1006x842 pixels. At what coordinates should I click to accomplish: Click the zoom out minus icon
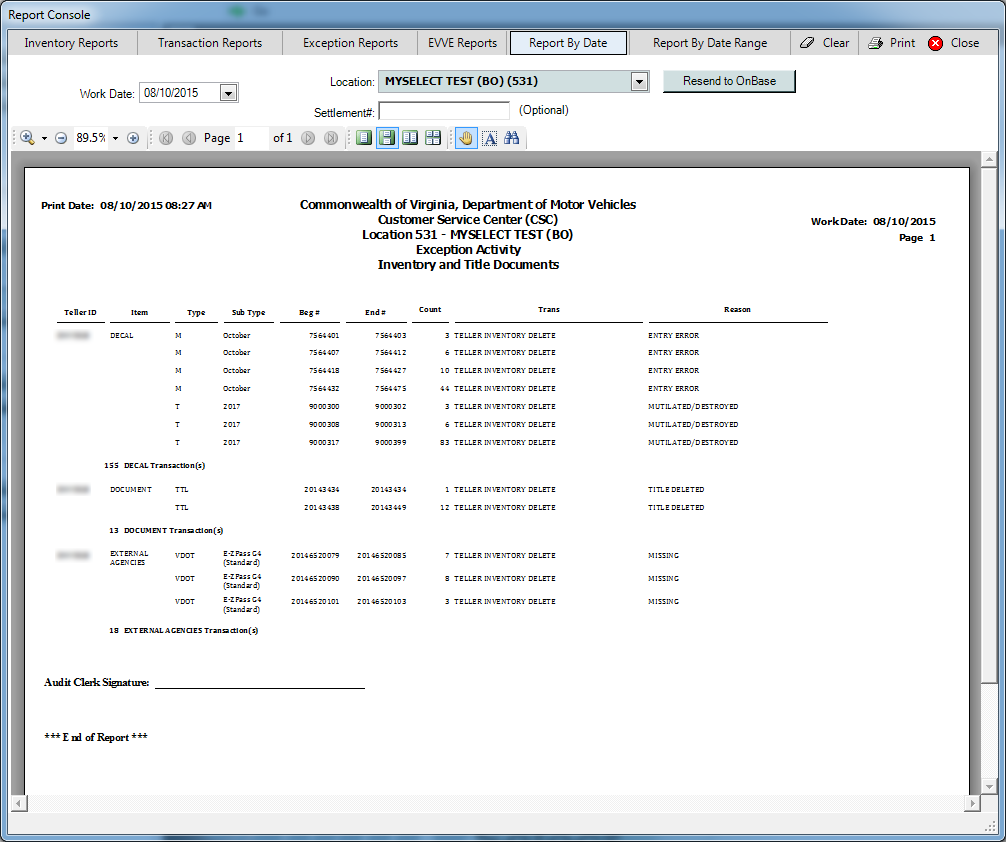click(x=61, y=138)
